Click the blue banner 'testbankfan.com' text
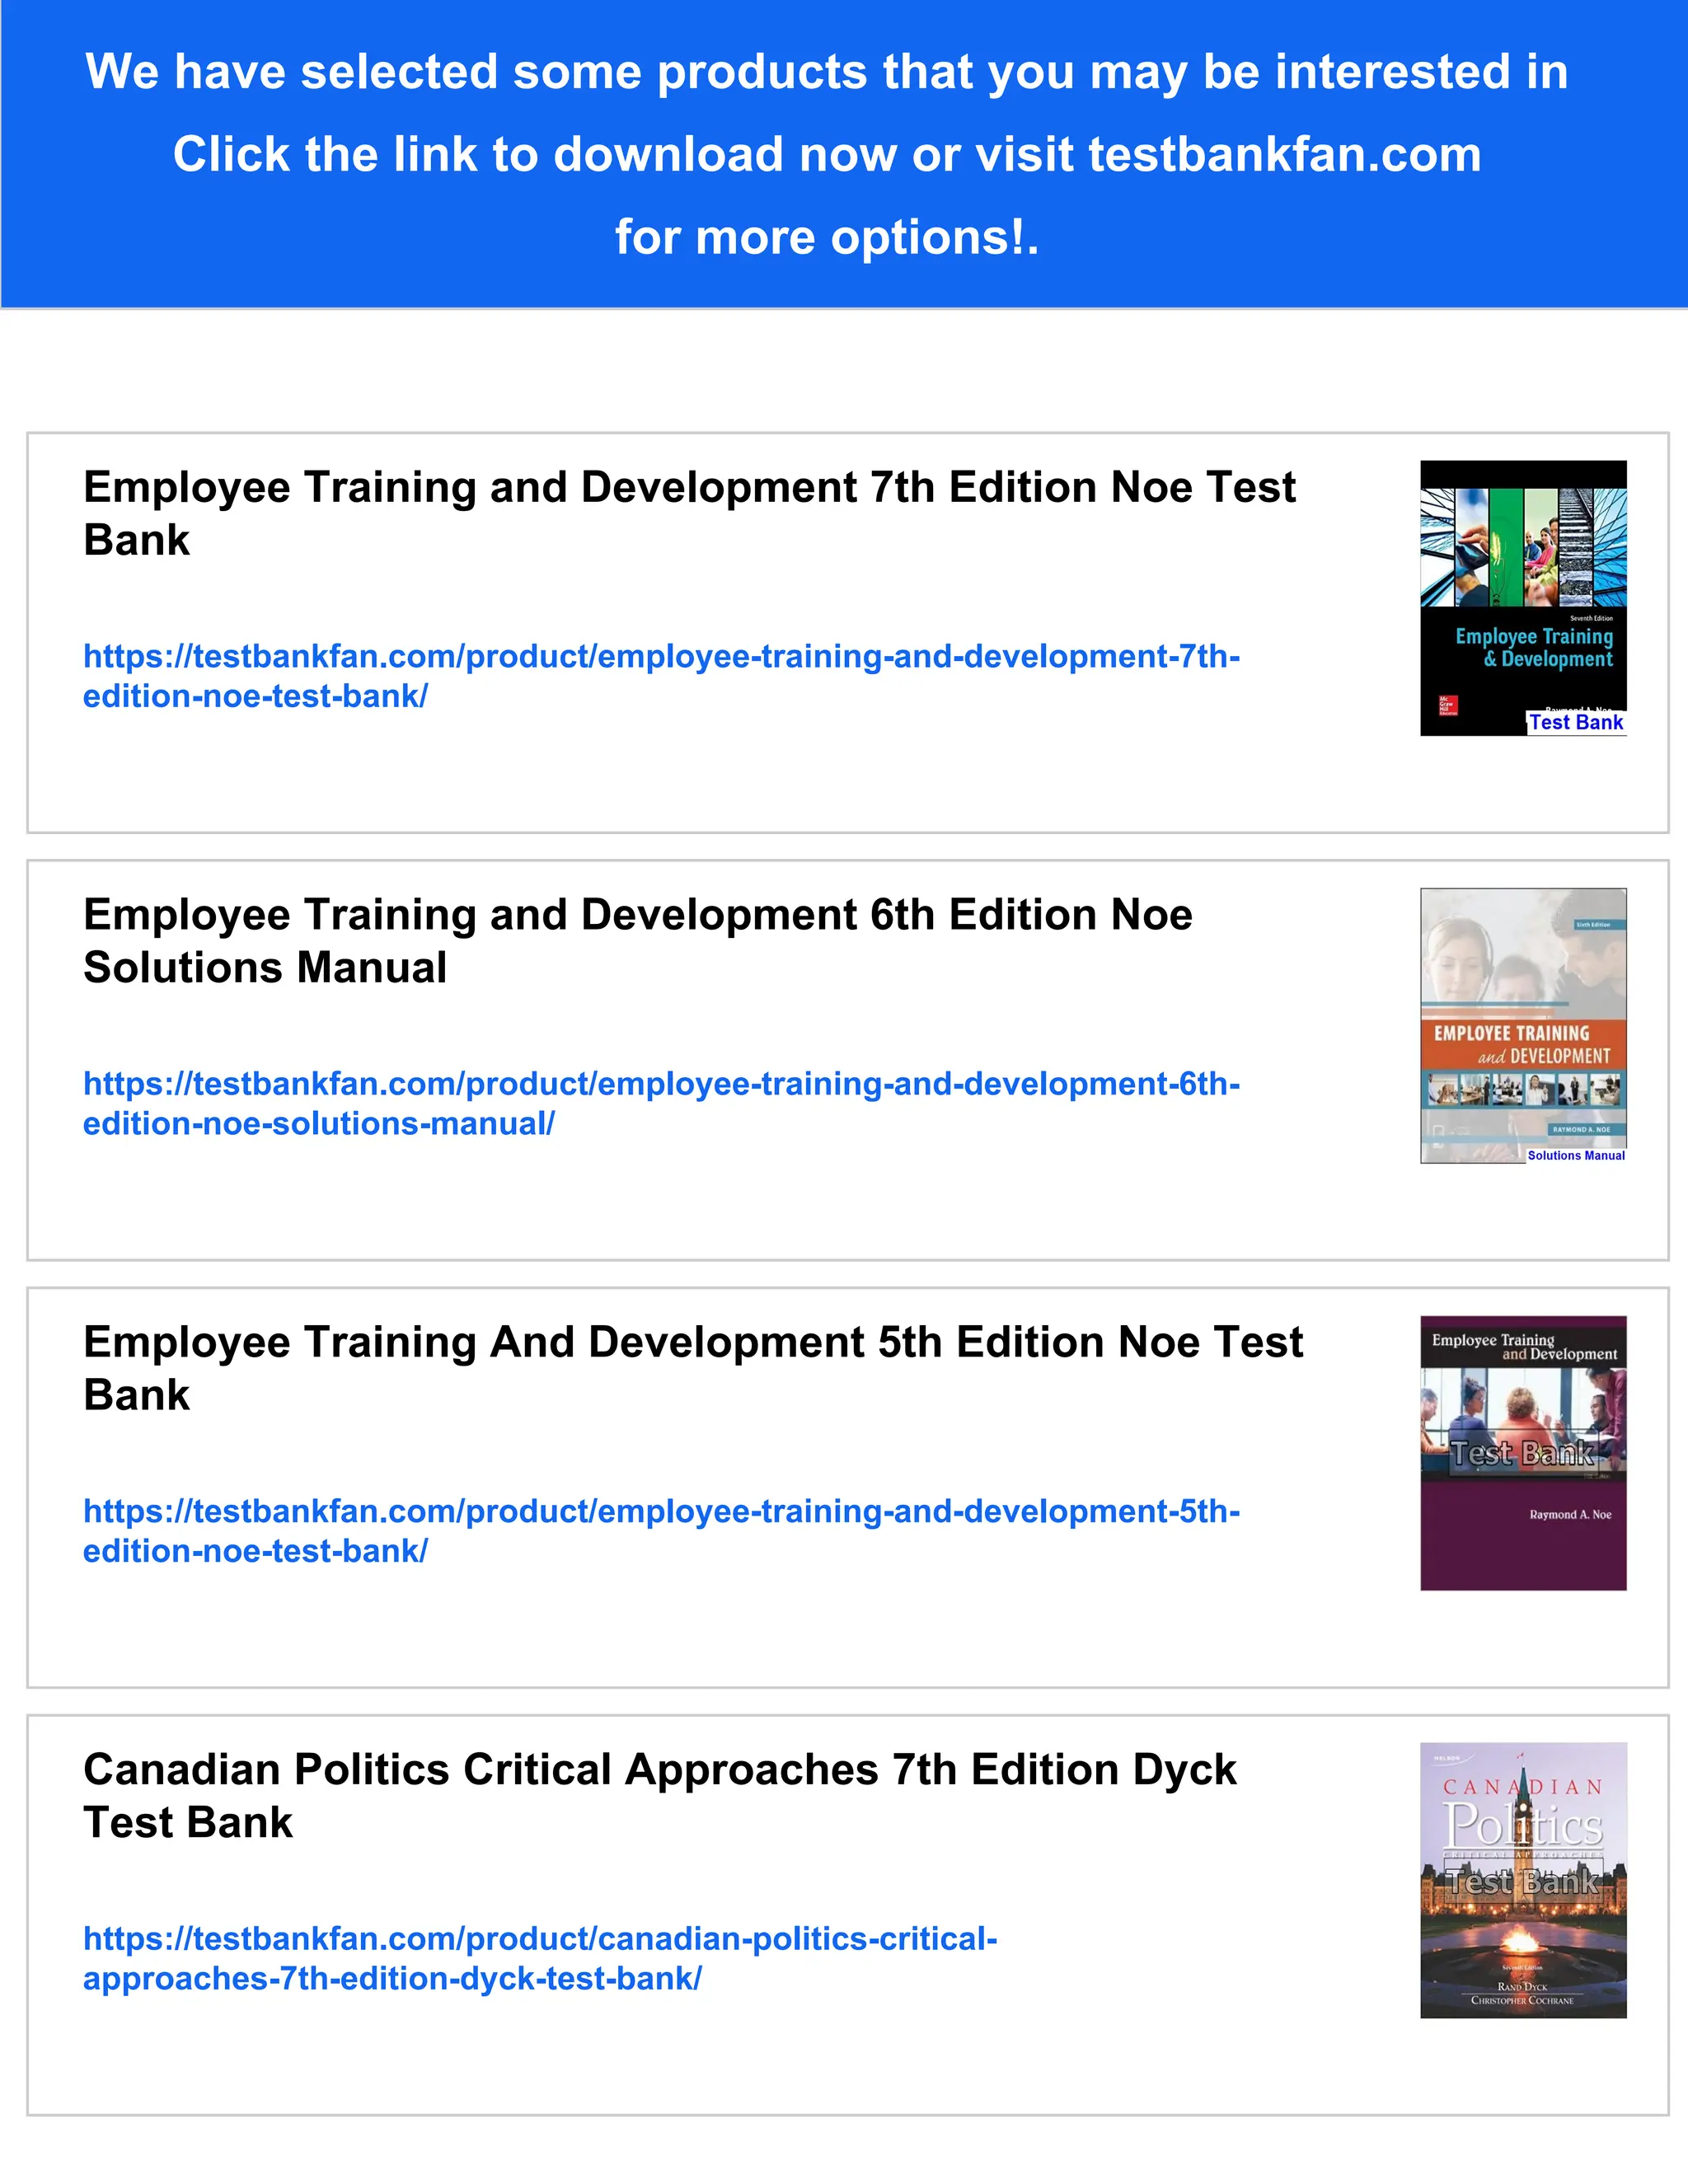The image size is (1688, 2184). click(1284, 155)
